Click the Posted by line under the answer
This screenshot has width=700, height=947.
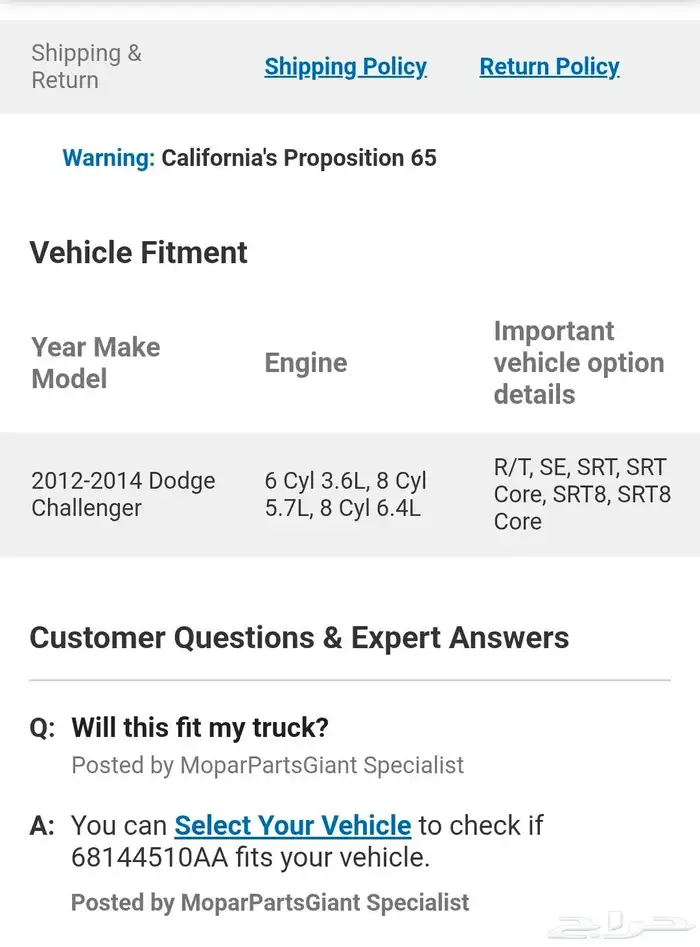269,902
